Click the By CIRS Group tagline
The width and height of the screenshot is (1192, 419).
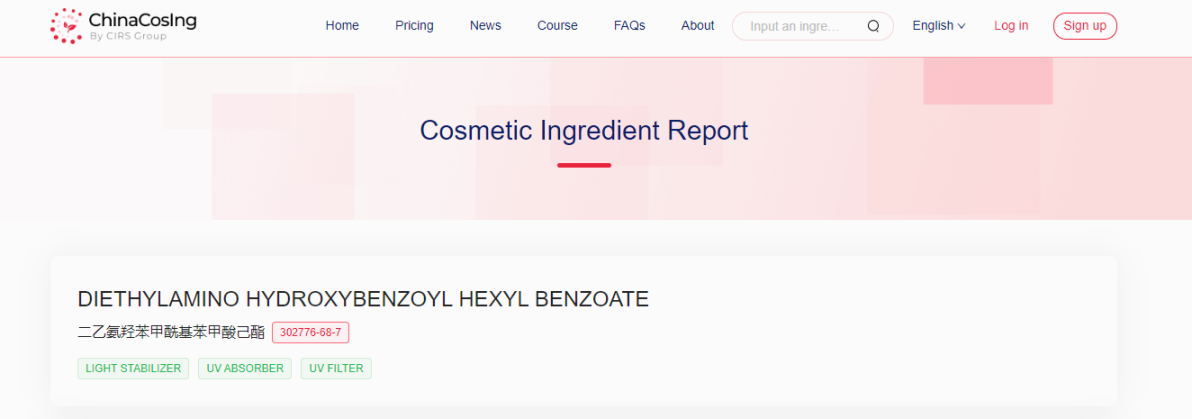128,37
